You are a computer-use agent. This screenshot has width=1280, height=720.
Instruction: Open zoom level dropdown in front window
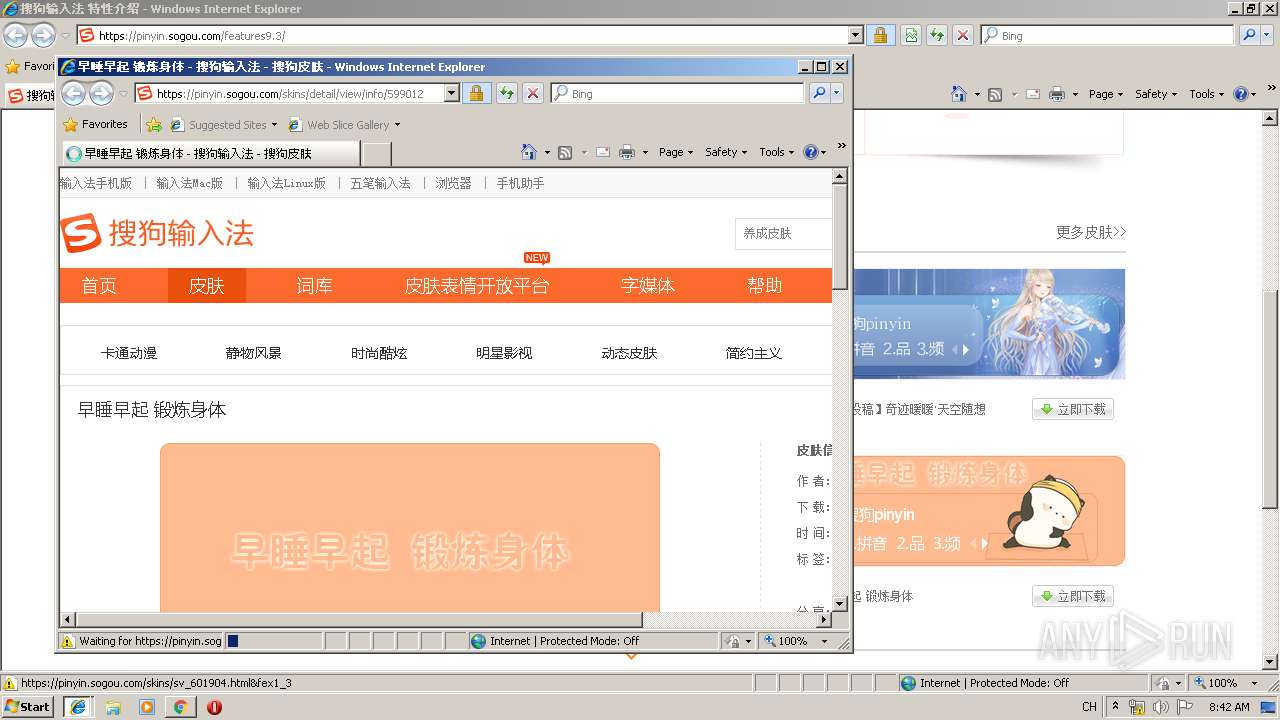(824, 641)
